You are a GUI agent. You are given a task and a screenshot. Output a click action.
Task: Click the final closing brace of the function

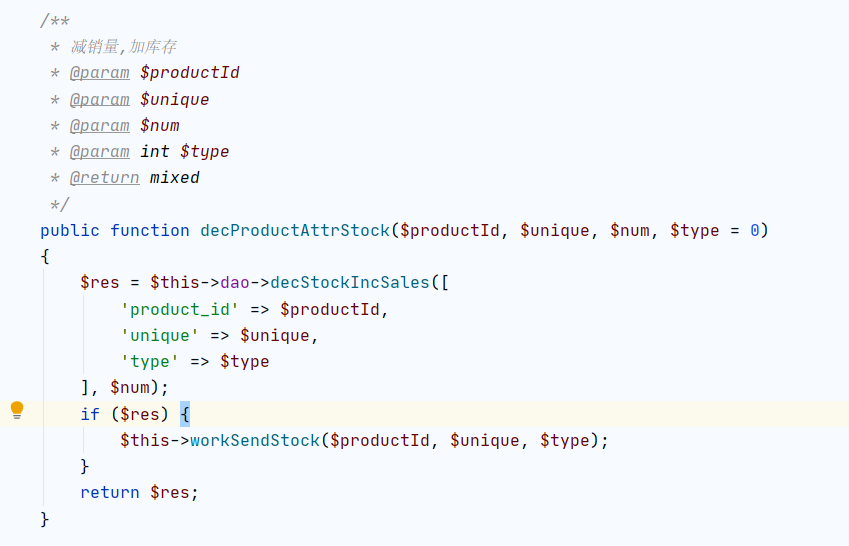pyautogui.click(x=45, y=518)
